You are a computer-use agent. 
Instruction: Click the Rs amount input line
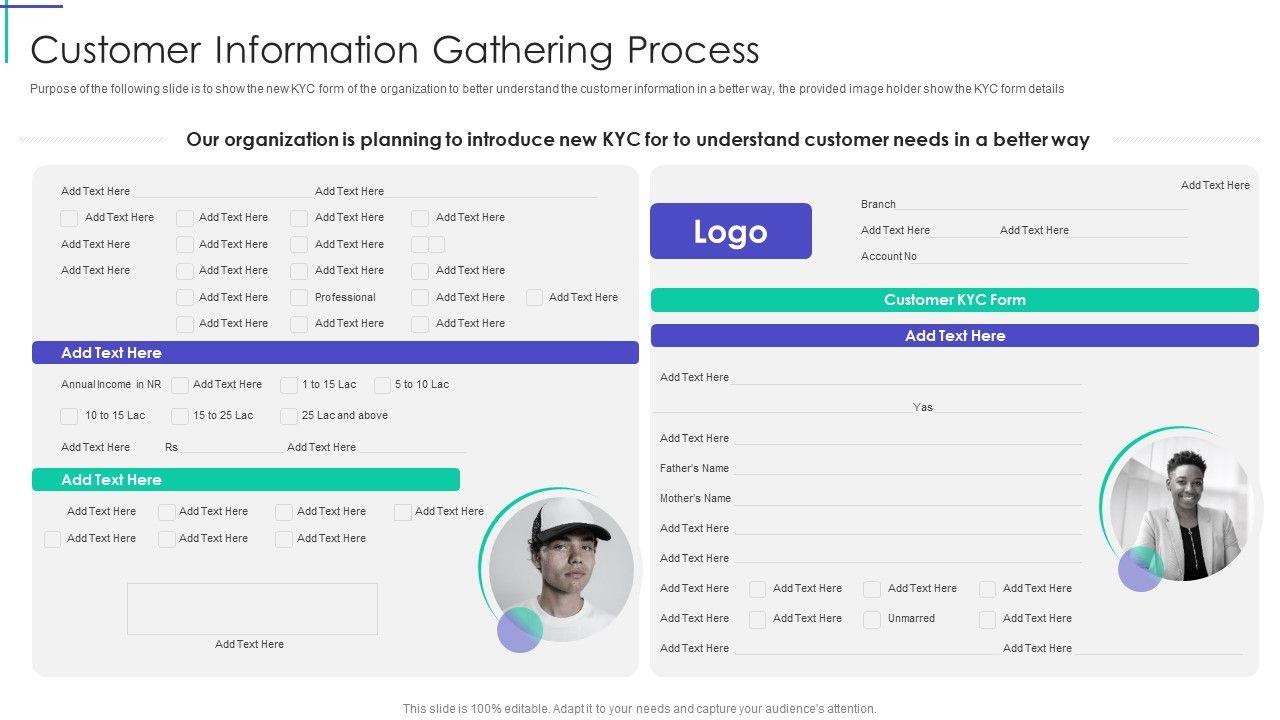point(231,449)
